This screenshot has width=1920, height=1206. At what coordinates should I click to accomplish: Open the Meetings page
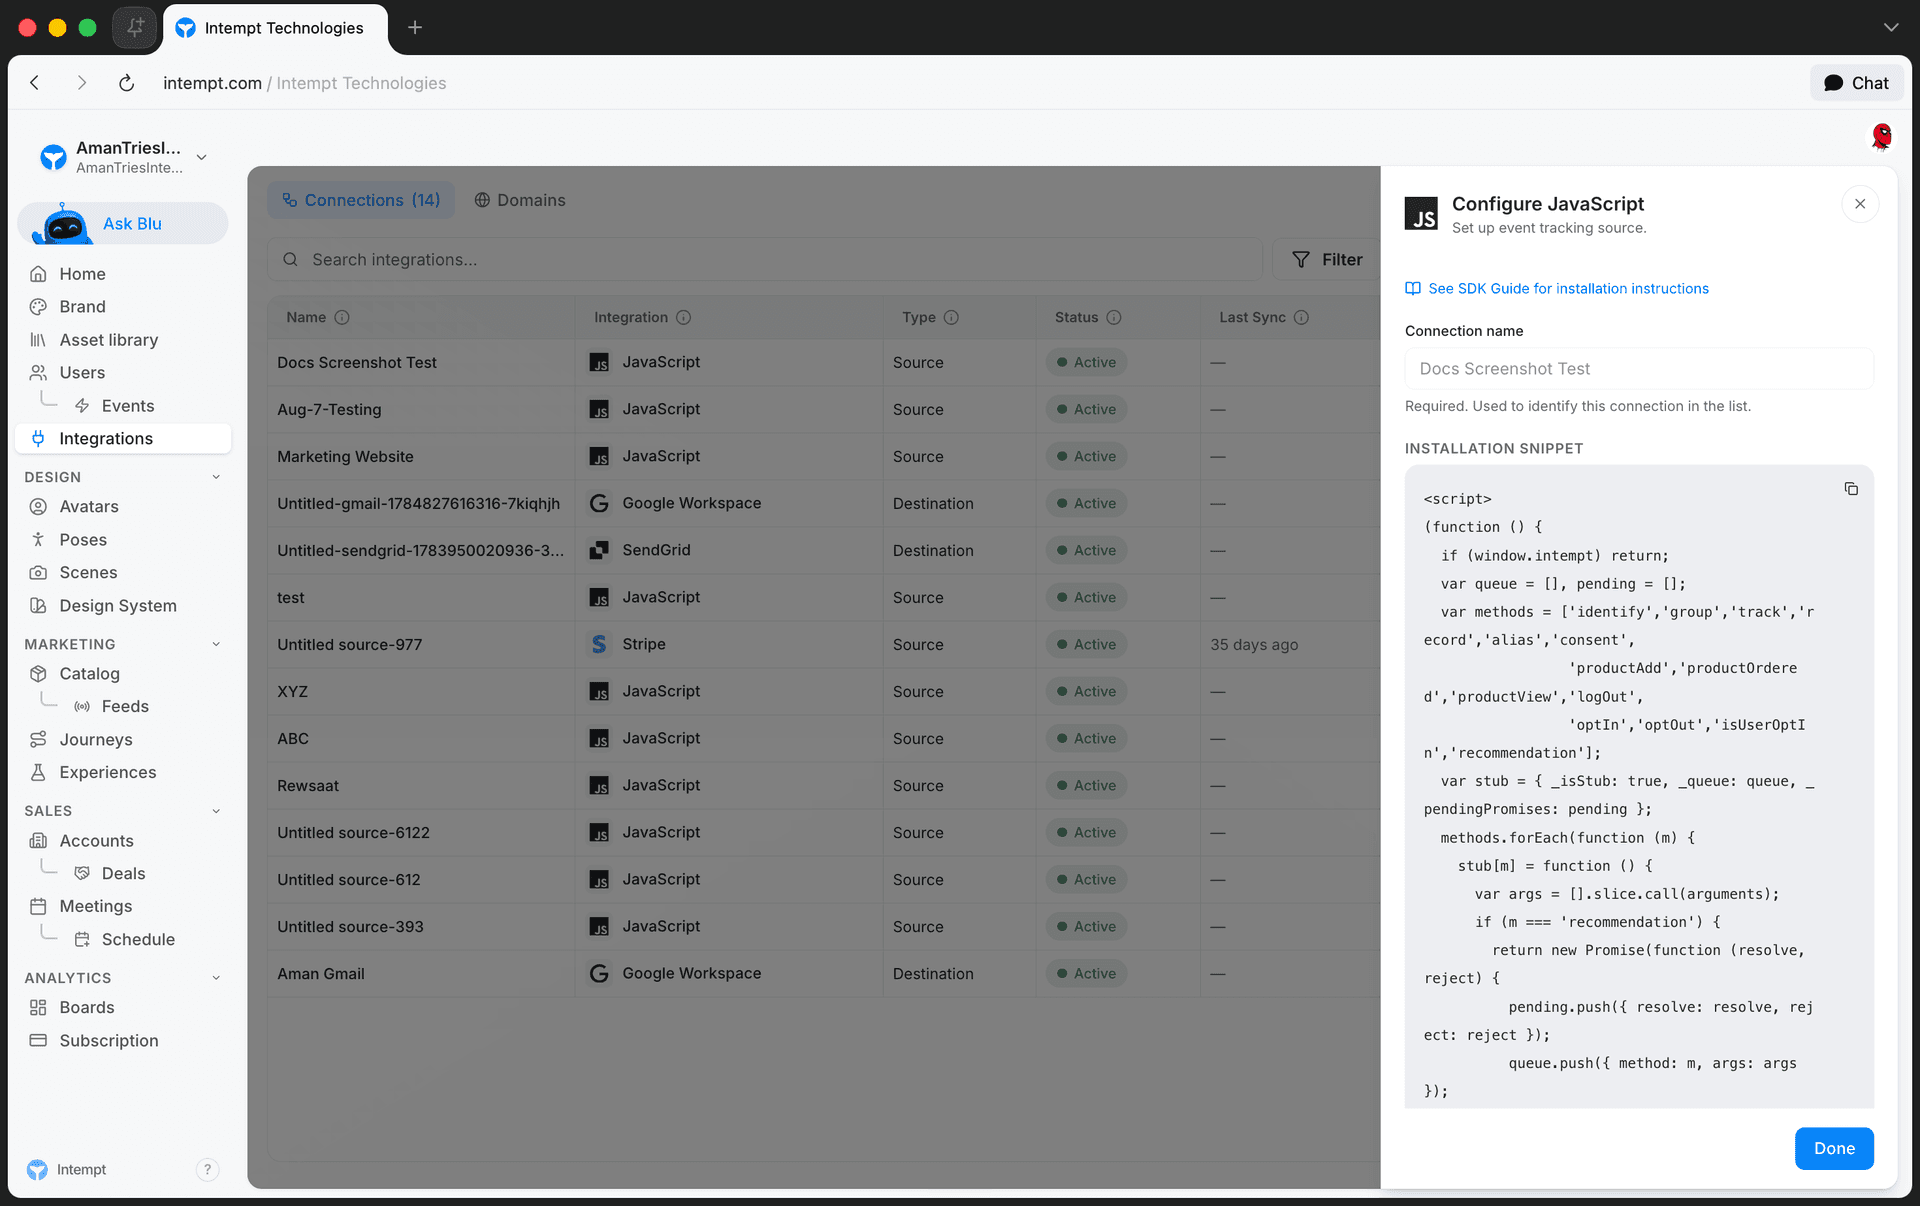(x=95, y=906)
